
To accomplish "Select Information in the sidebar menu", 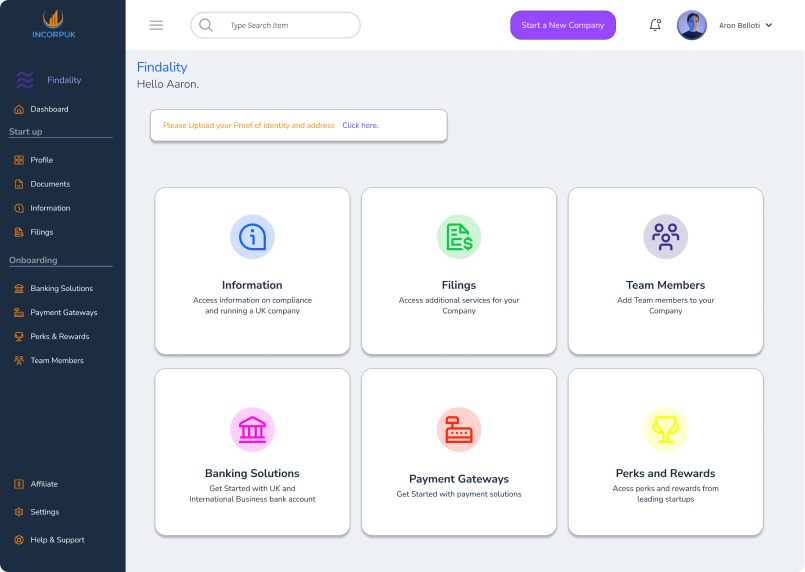I will point(50,208).
